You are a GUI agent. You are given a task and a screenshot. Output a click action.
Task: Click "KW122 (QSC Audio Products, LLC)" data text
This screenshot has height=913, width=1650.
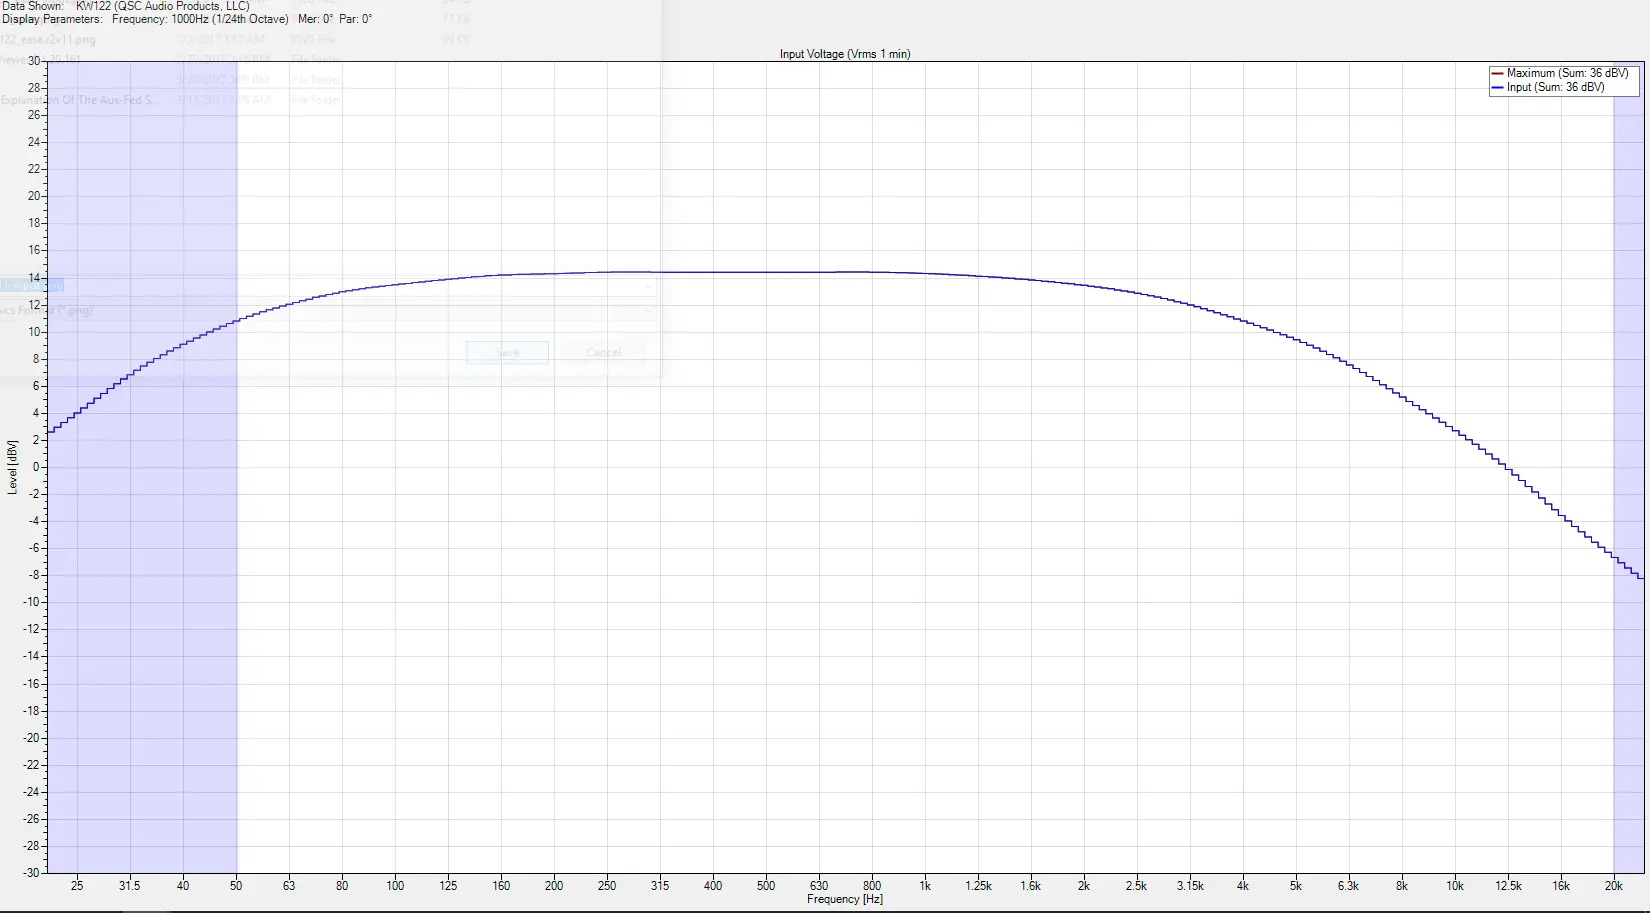[162, 6]
